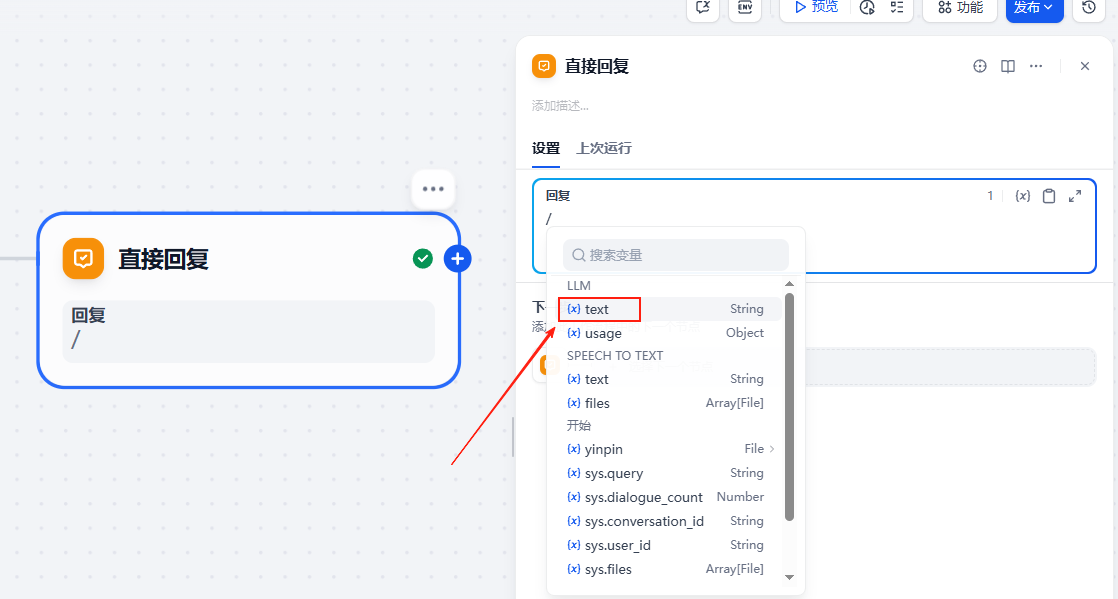Open the help book icon in panel header
This screenshot has width=1118, height=599.
(1008, 66)
